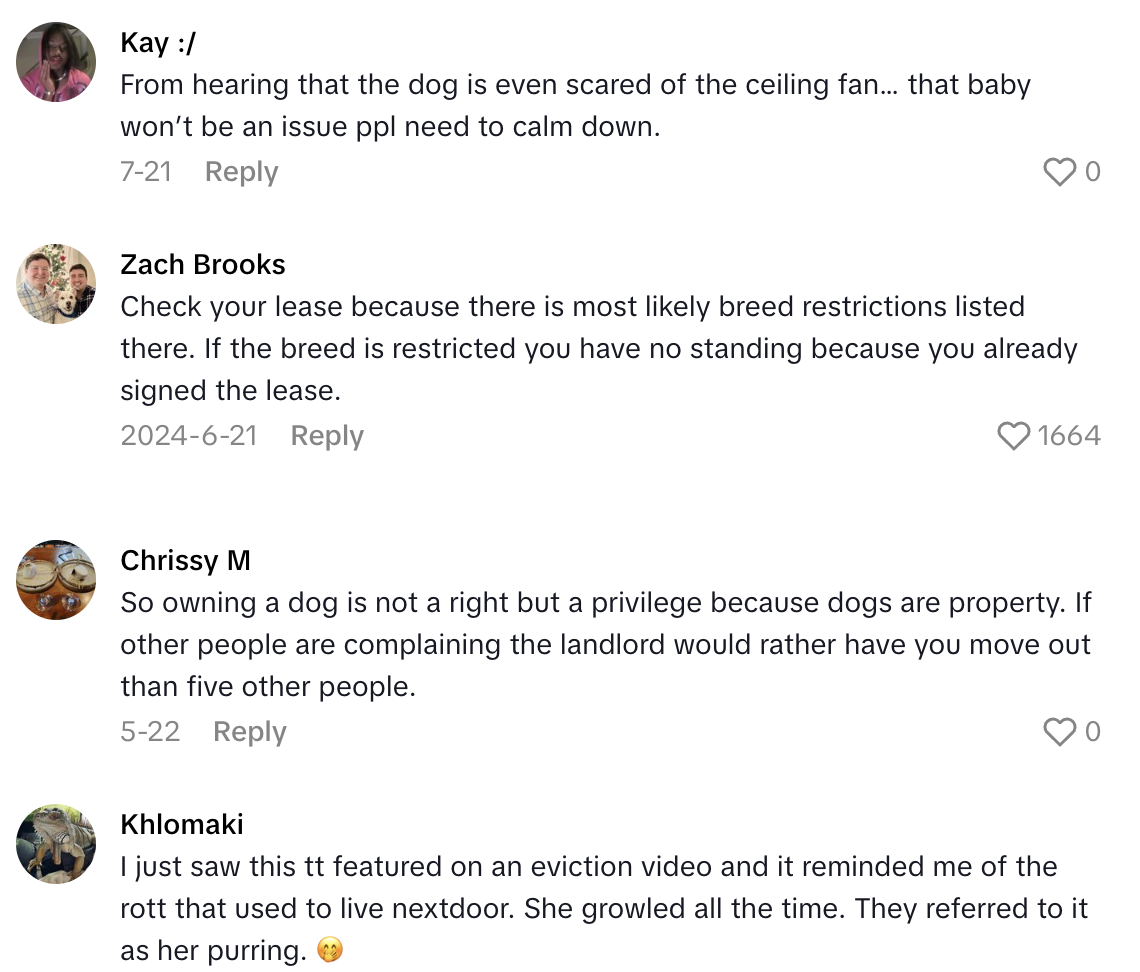This screenshot has height=972, width=1140.
Task: Open Khlomaki's avatar image
Action: [x=56, y=844]
